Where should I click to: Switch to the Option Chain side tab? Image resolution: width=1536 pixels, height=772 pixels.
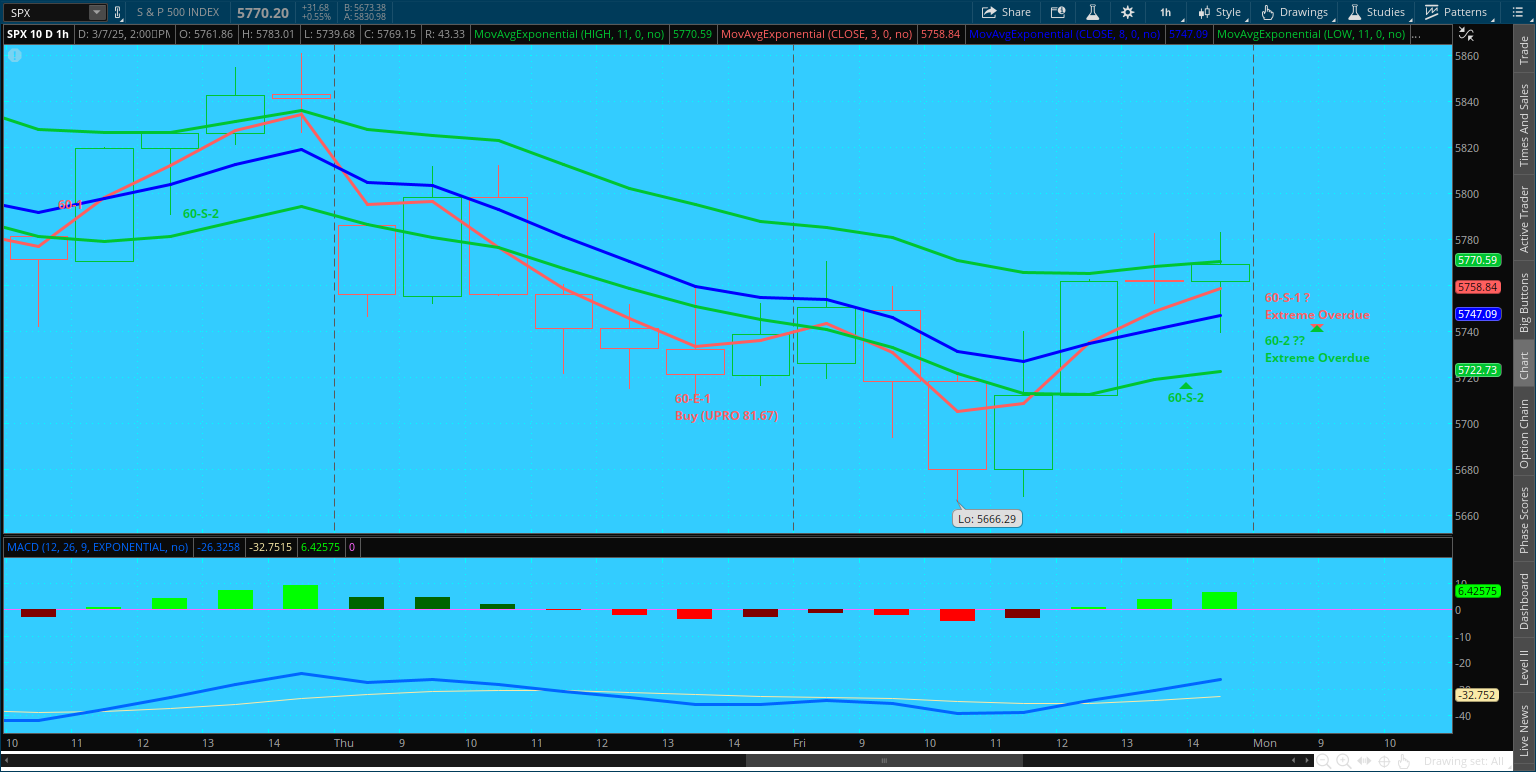(x=1524, y=433)
